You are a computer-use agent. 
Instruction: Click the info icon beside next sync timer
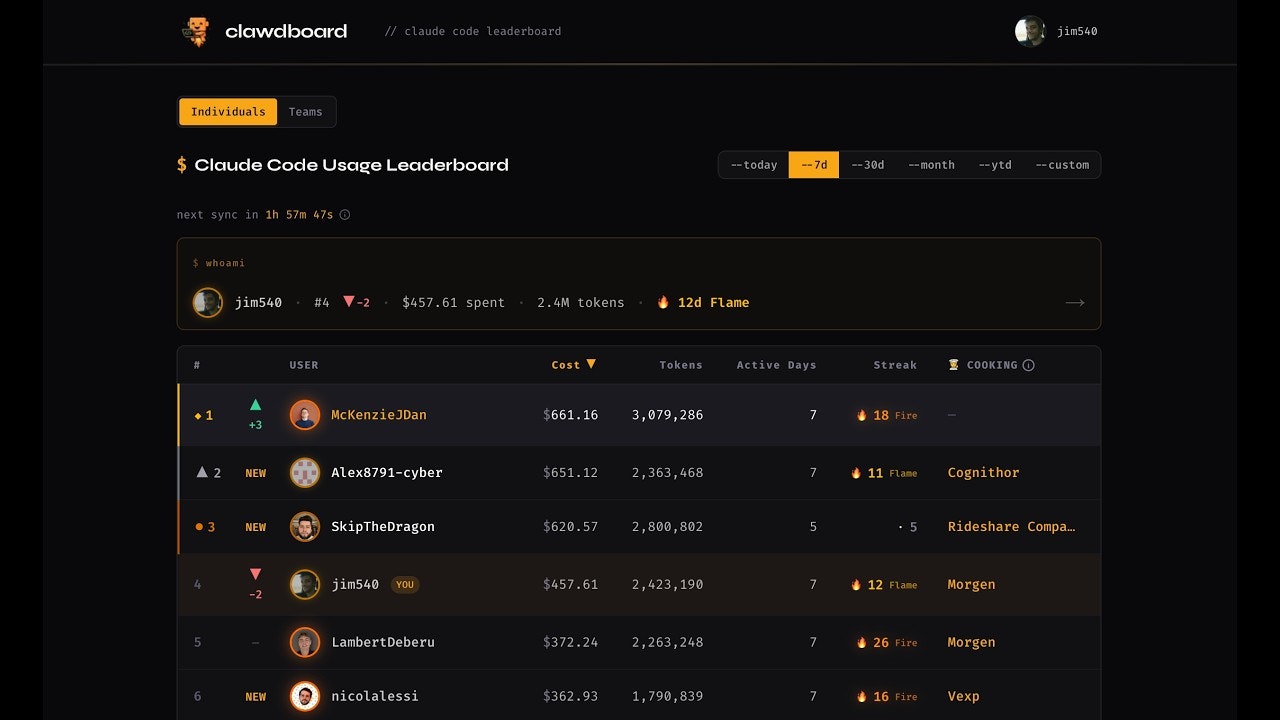click(344, 214)
